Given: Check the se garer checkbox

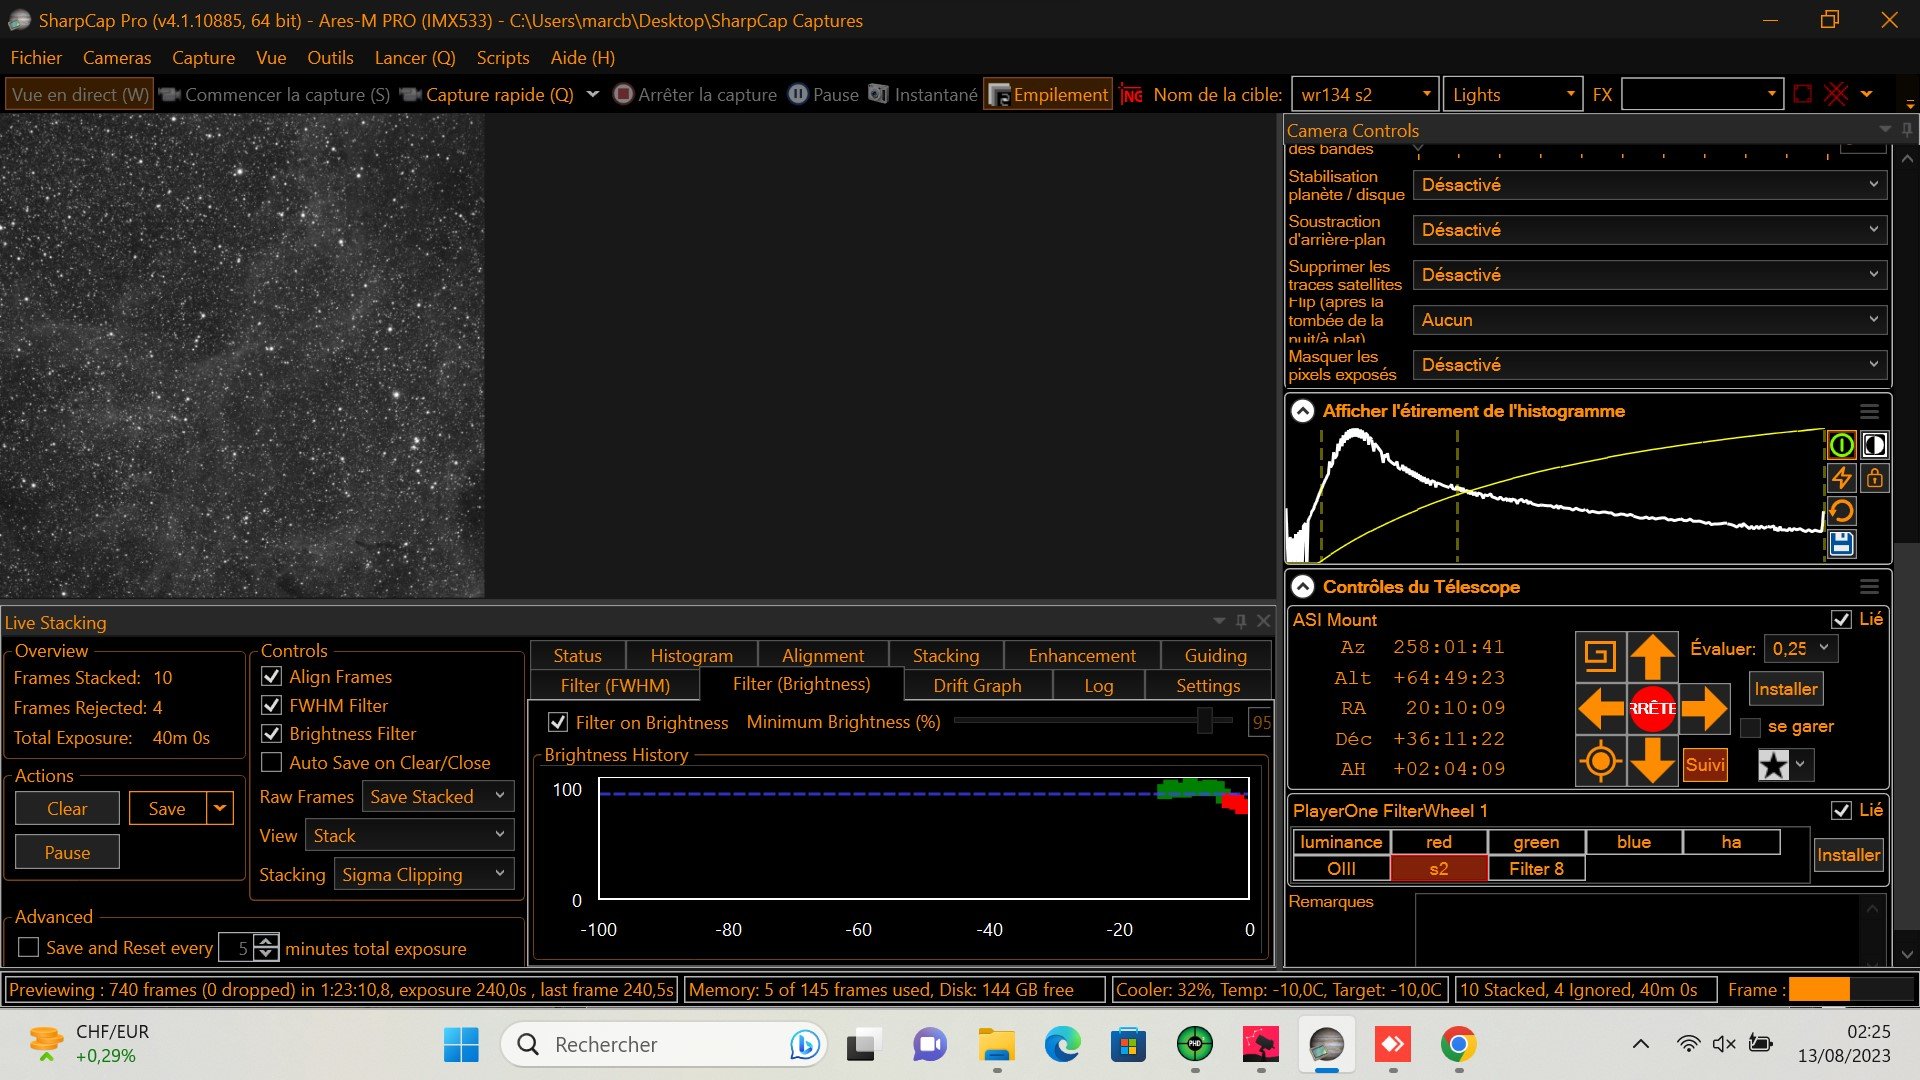Looking at the screenshot, I should pos(1750,727).
